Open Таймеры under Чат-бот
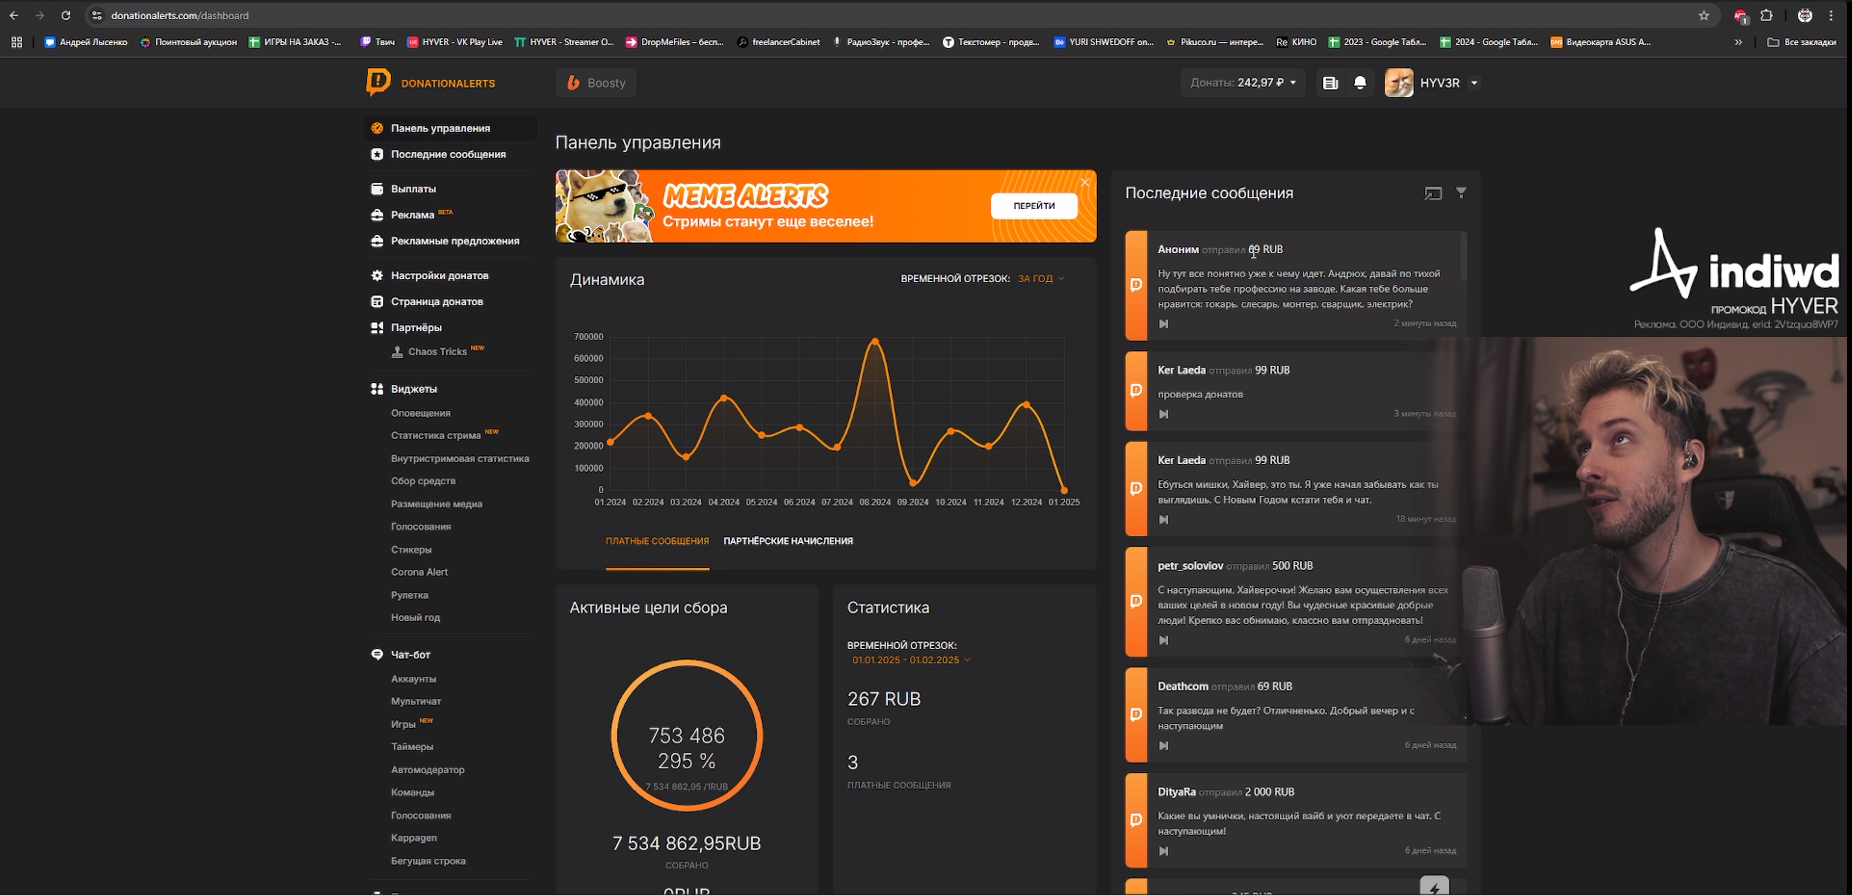Screen dimensions: 1852x895 tap(412, 747)
